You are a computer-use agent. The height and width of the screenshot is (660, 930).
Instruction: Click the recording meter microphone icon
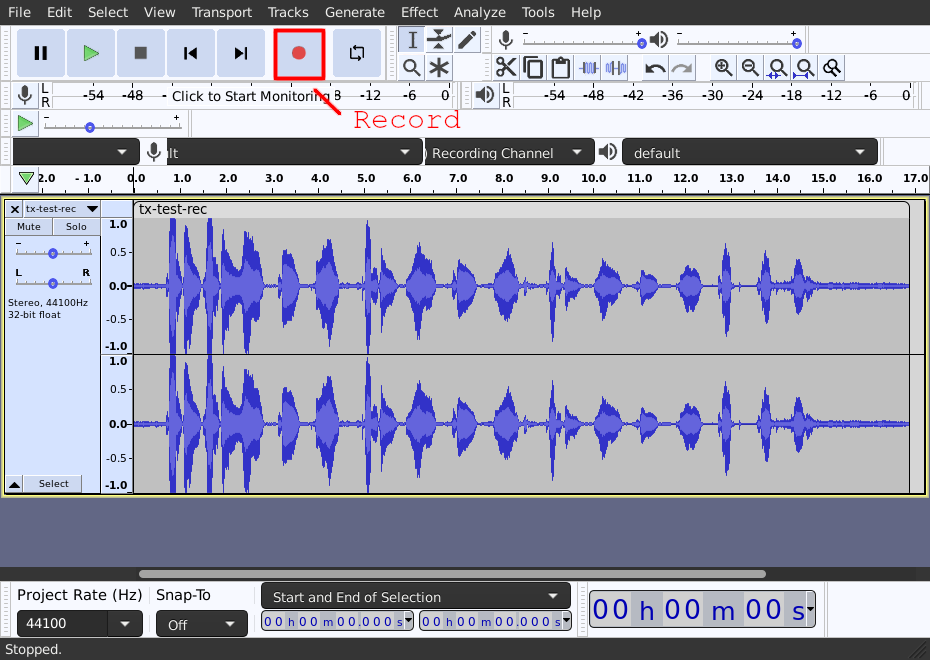(x=25, y=95)
